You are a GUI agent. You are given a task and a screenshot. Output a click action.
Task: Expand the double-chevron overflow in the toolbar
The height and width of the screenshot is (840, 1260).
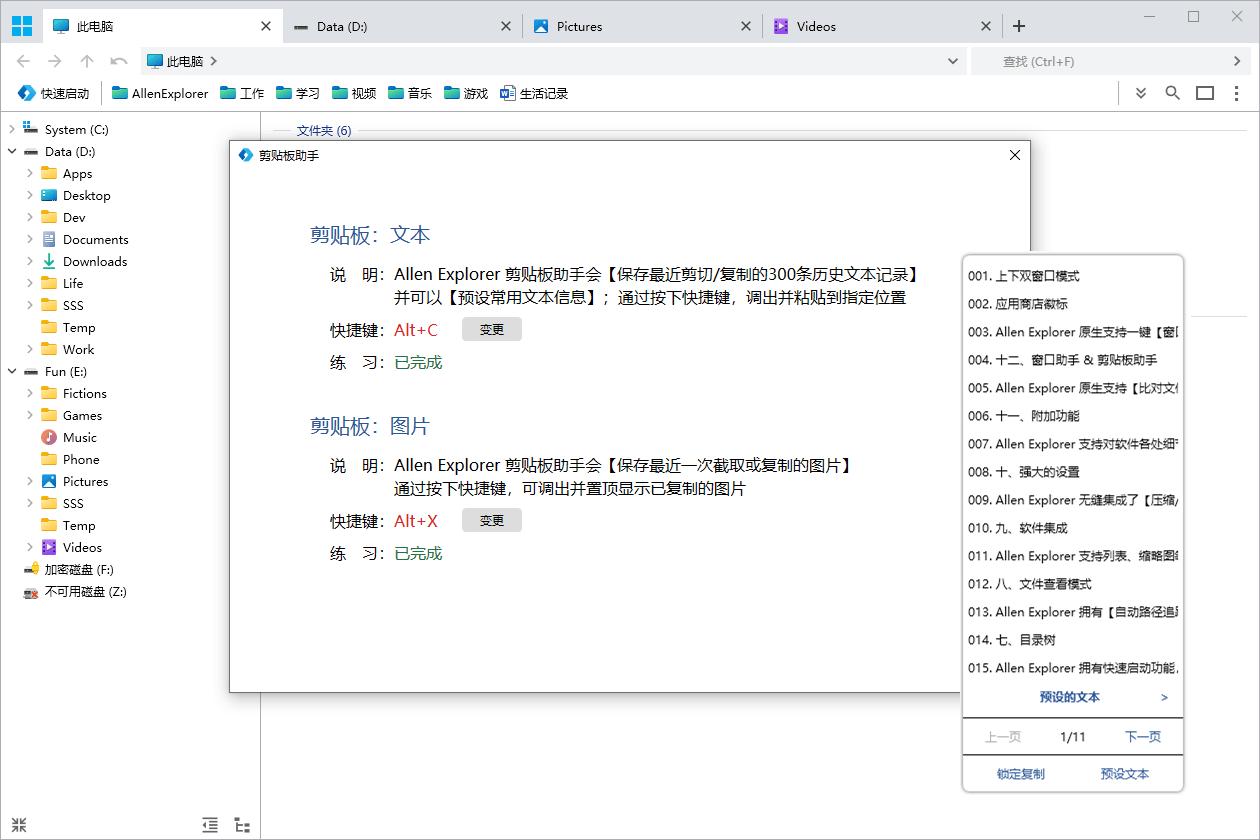tap(1140, 92)
